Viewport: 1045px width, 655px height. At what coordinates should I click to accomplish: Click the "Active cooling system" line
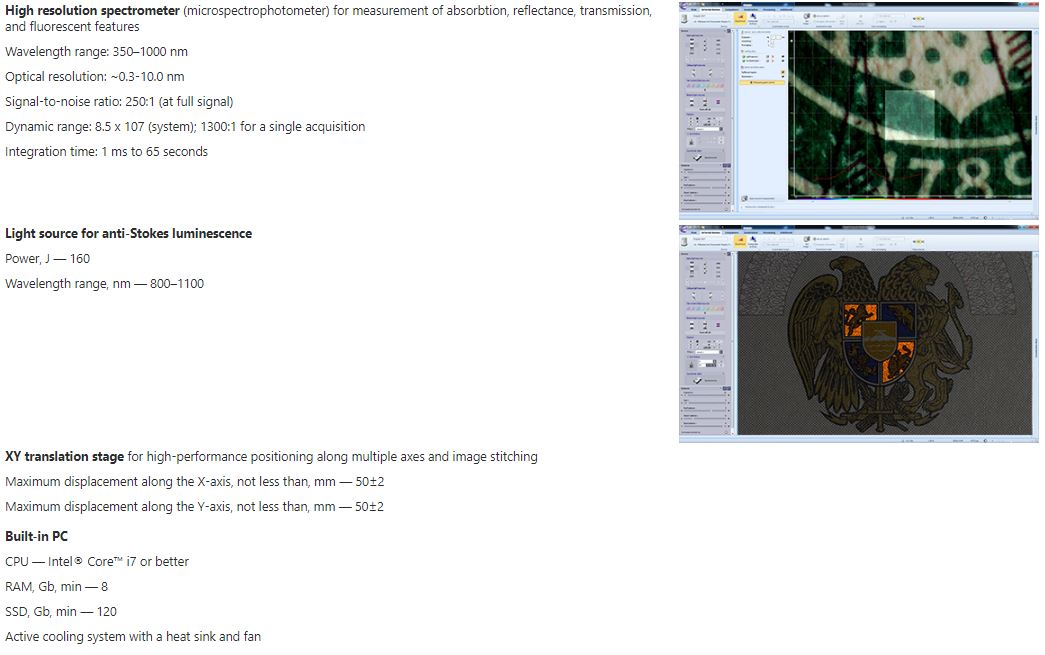[x=133, y=637]
